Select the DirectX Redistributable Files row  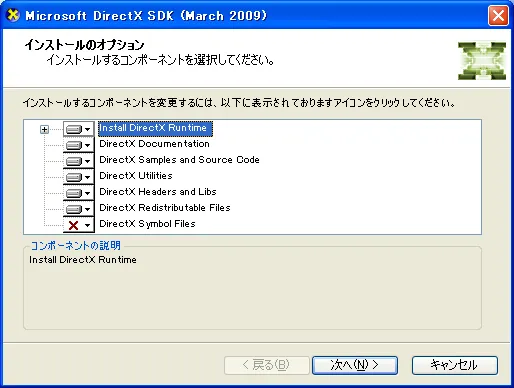point(165,208)
